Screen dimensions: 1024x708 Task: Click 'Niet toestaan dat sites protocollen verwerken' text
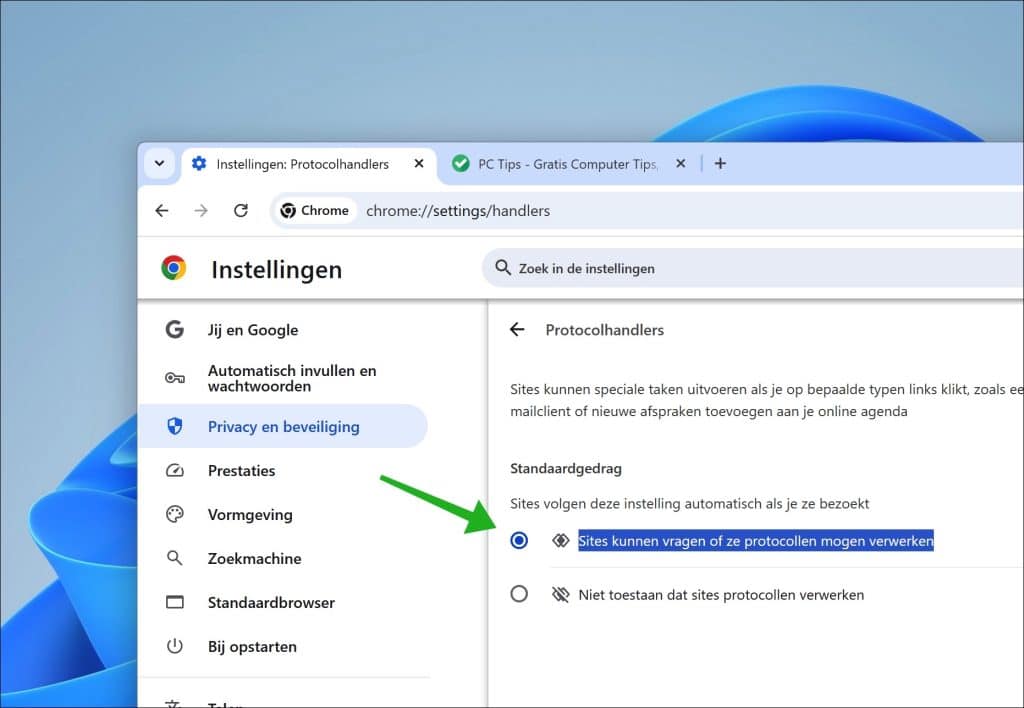(721, 594)
